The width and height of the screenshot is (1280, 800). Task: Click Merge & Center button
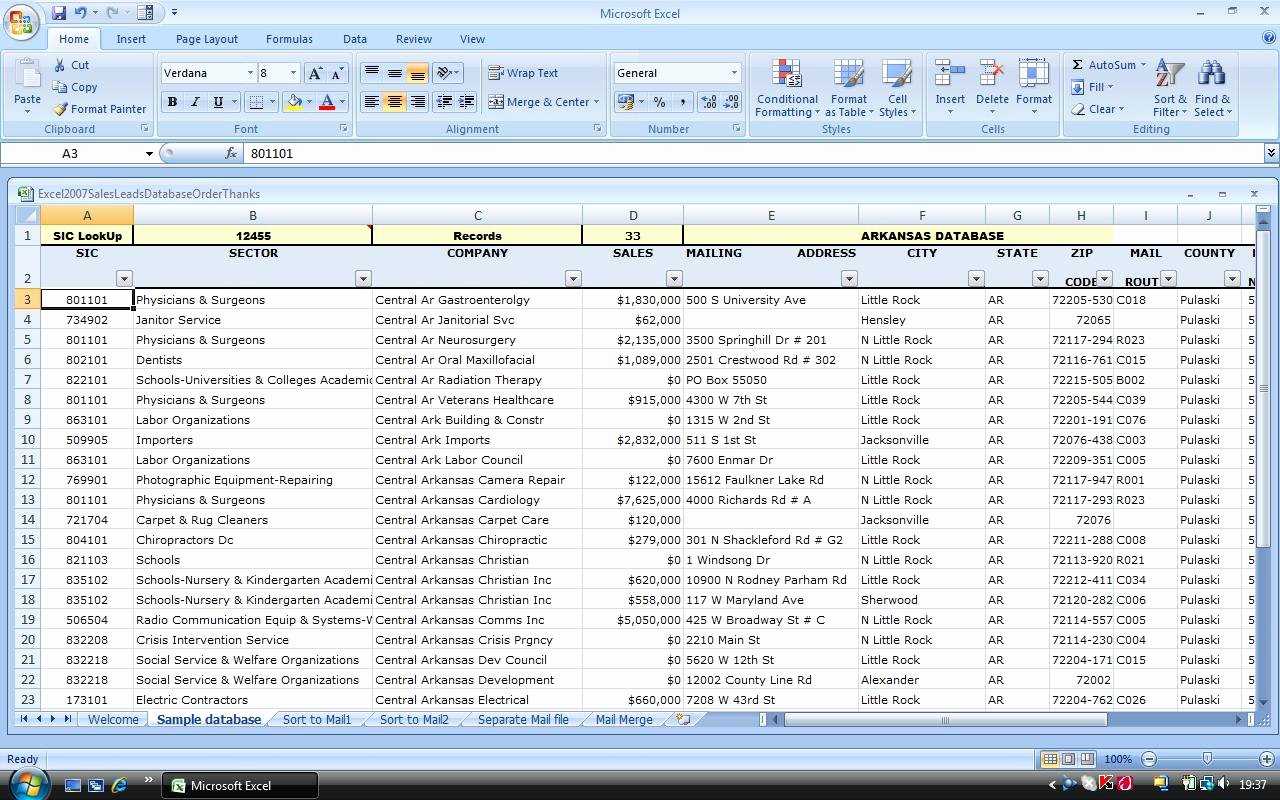tap(538, 102)
